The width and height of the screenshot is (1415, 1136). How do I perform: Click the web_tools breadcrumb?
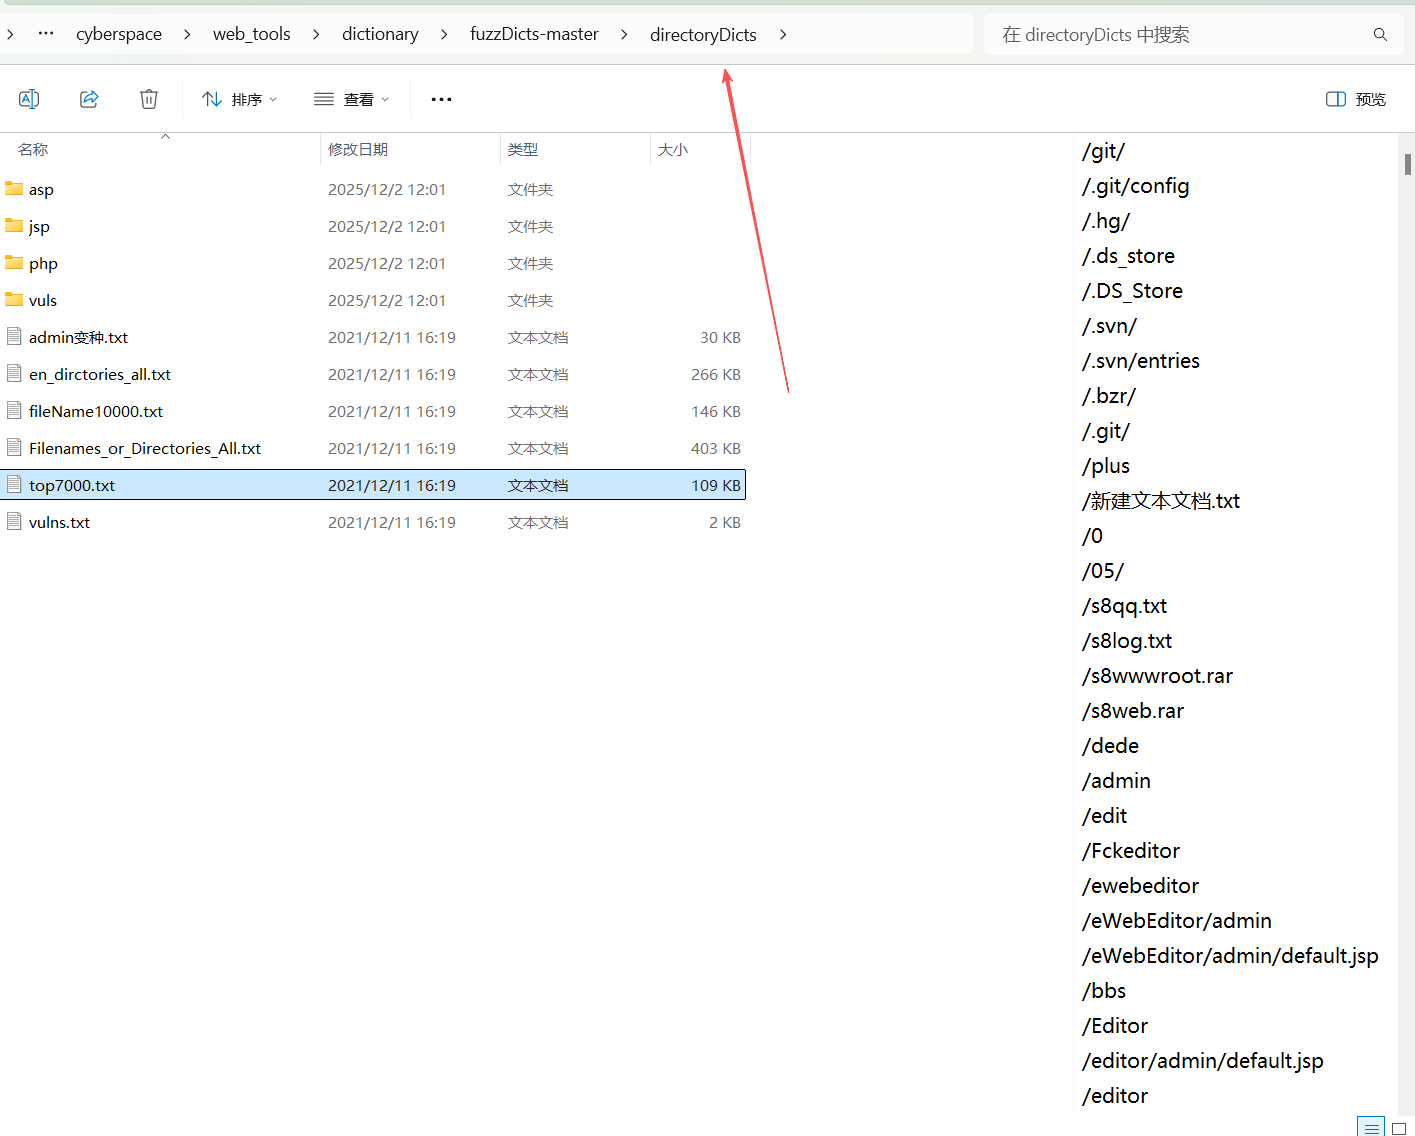(252, 34)
